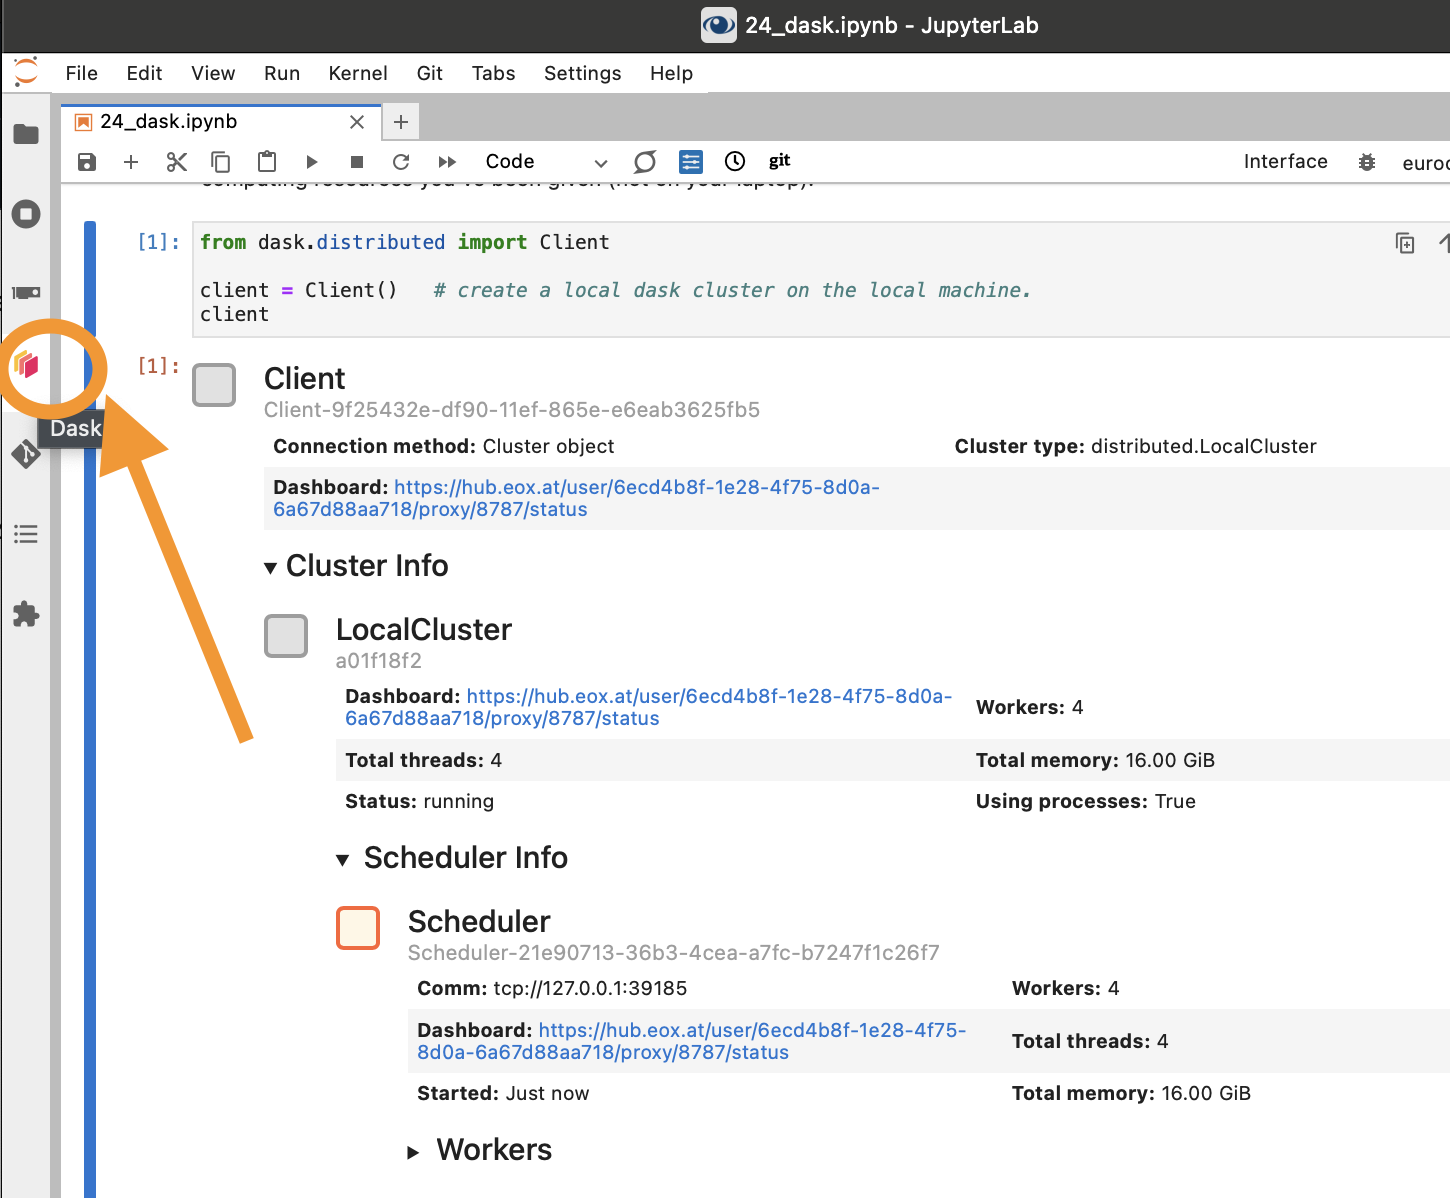
Task: Open the GPU dashboards sidebar icon
Action: pos(26,292)
